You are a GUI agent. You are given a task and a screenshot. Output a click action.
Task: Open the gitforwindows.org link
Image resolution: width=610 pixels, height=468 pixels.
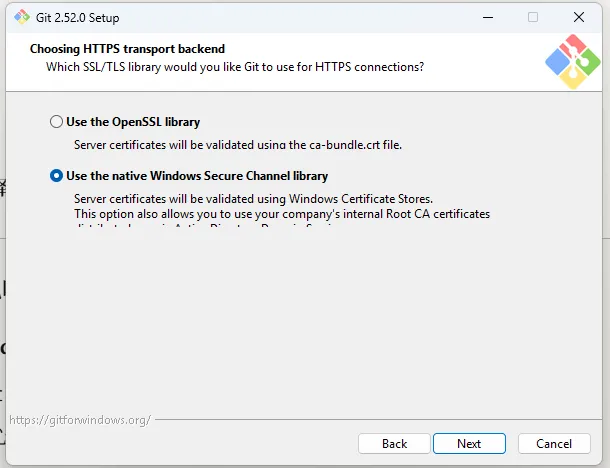point(80,420)
